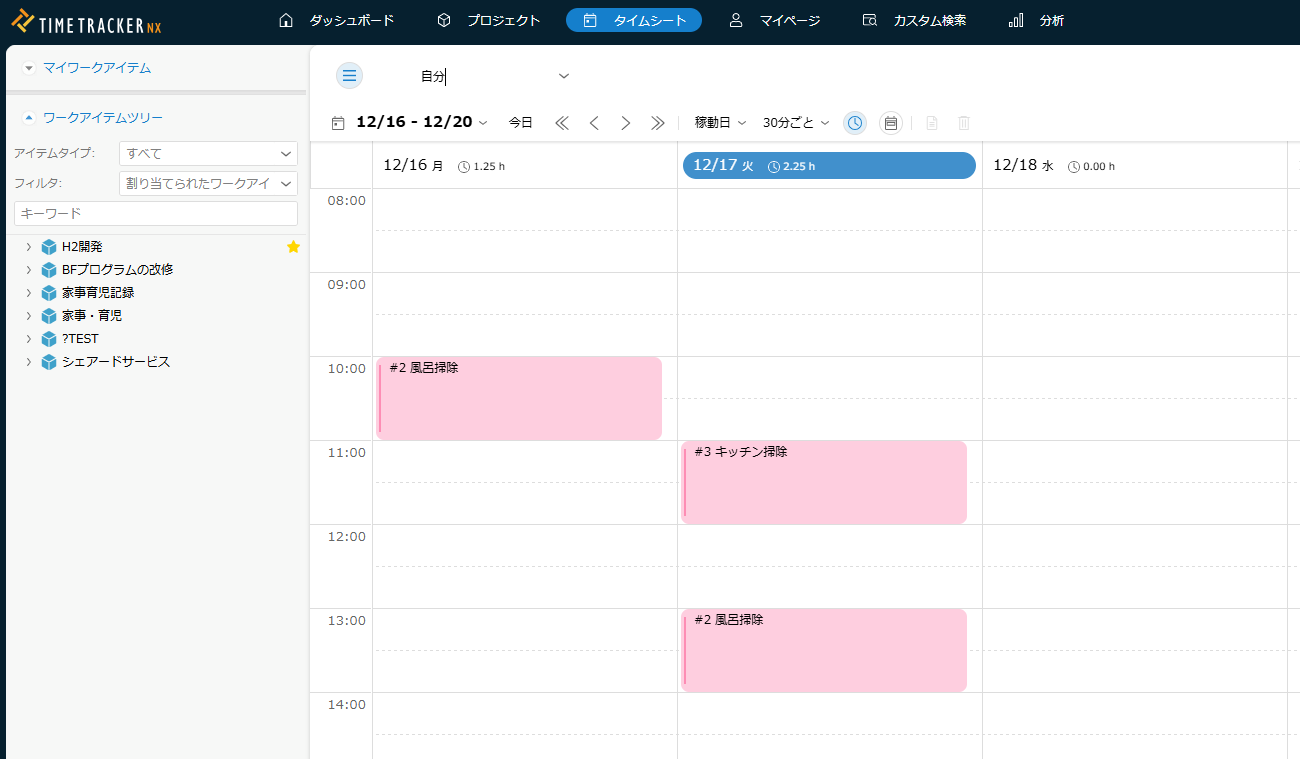Go to the マイページ tab
The height and width of the screenshot is (759, 1300).
775,20
